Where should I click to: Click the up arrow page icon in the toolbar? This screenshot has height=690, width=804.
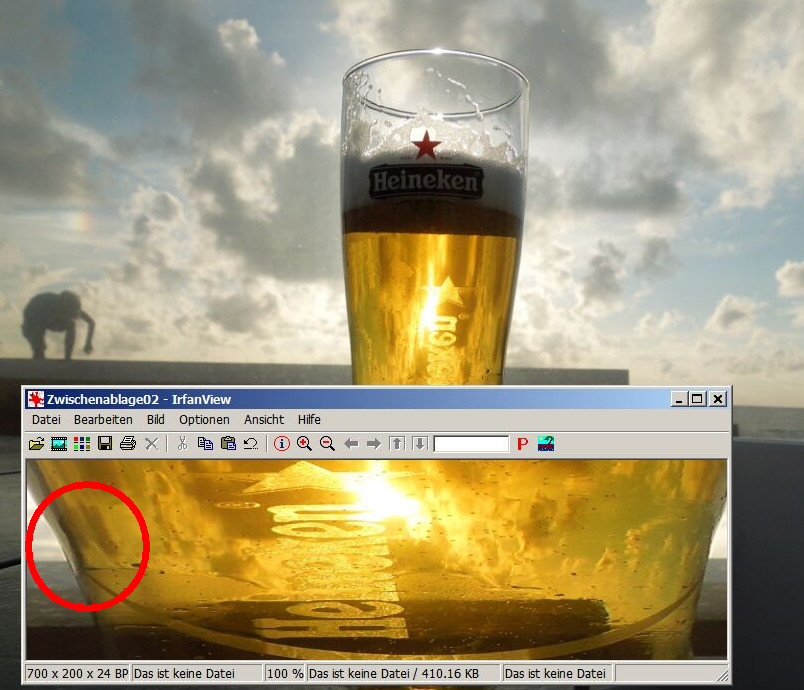[x=397, y=443]
